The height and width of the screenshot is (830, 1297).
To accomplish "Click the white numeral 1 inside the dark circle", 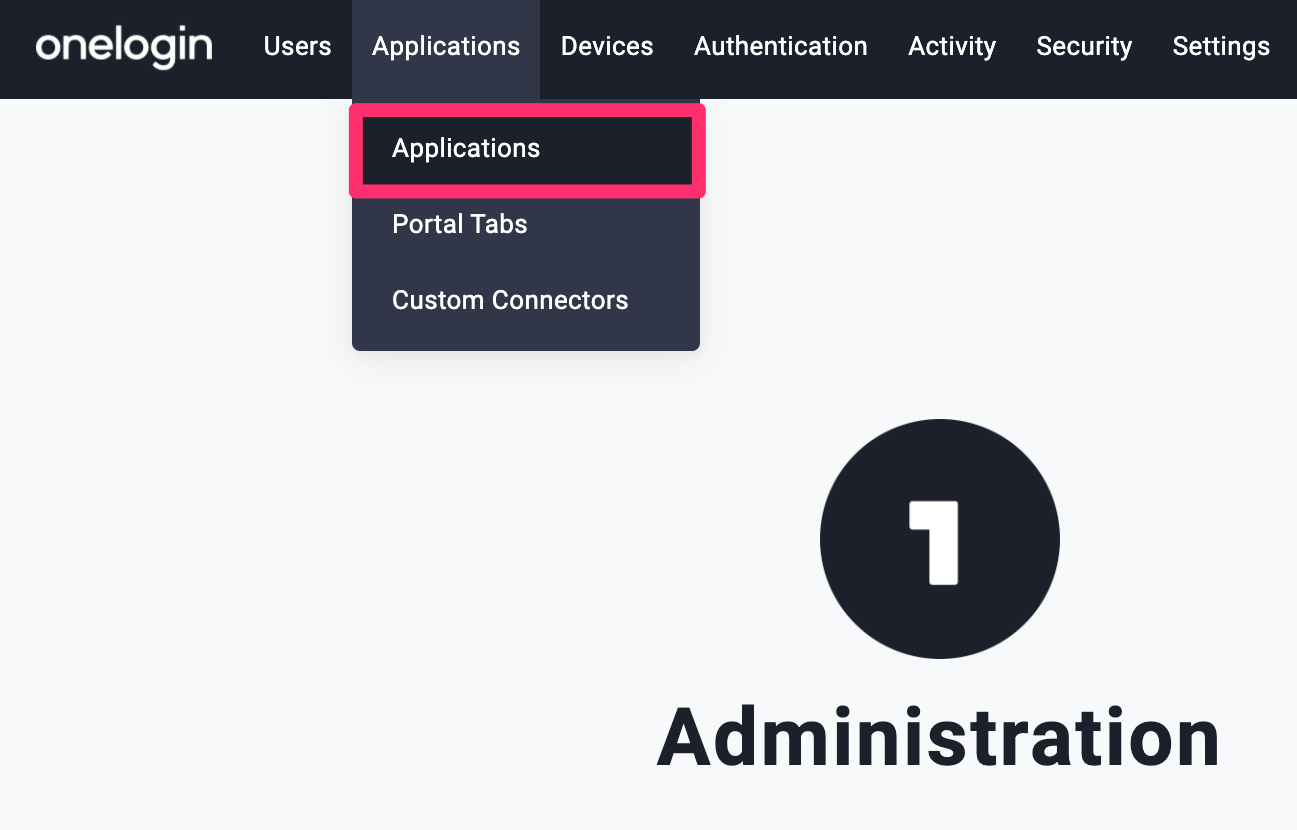I will 934,543.
